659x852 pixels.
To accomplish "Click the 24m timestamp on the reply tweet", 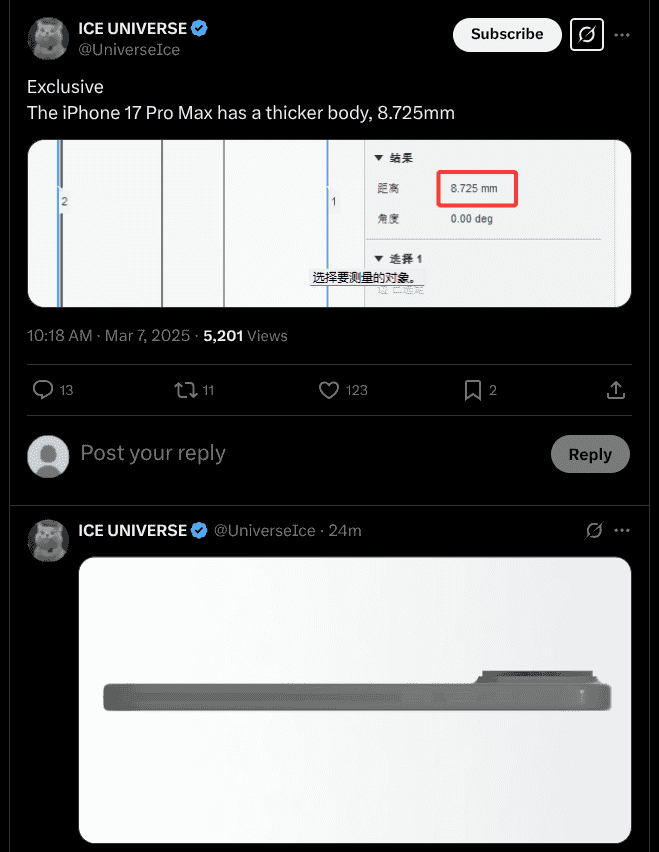I will point(345,530).
